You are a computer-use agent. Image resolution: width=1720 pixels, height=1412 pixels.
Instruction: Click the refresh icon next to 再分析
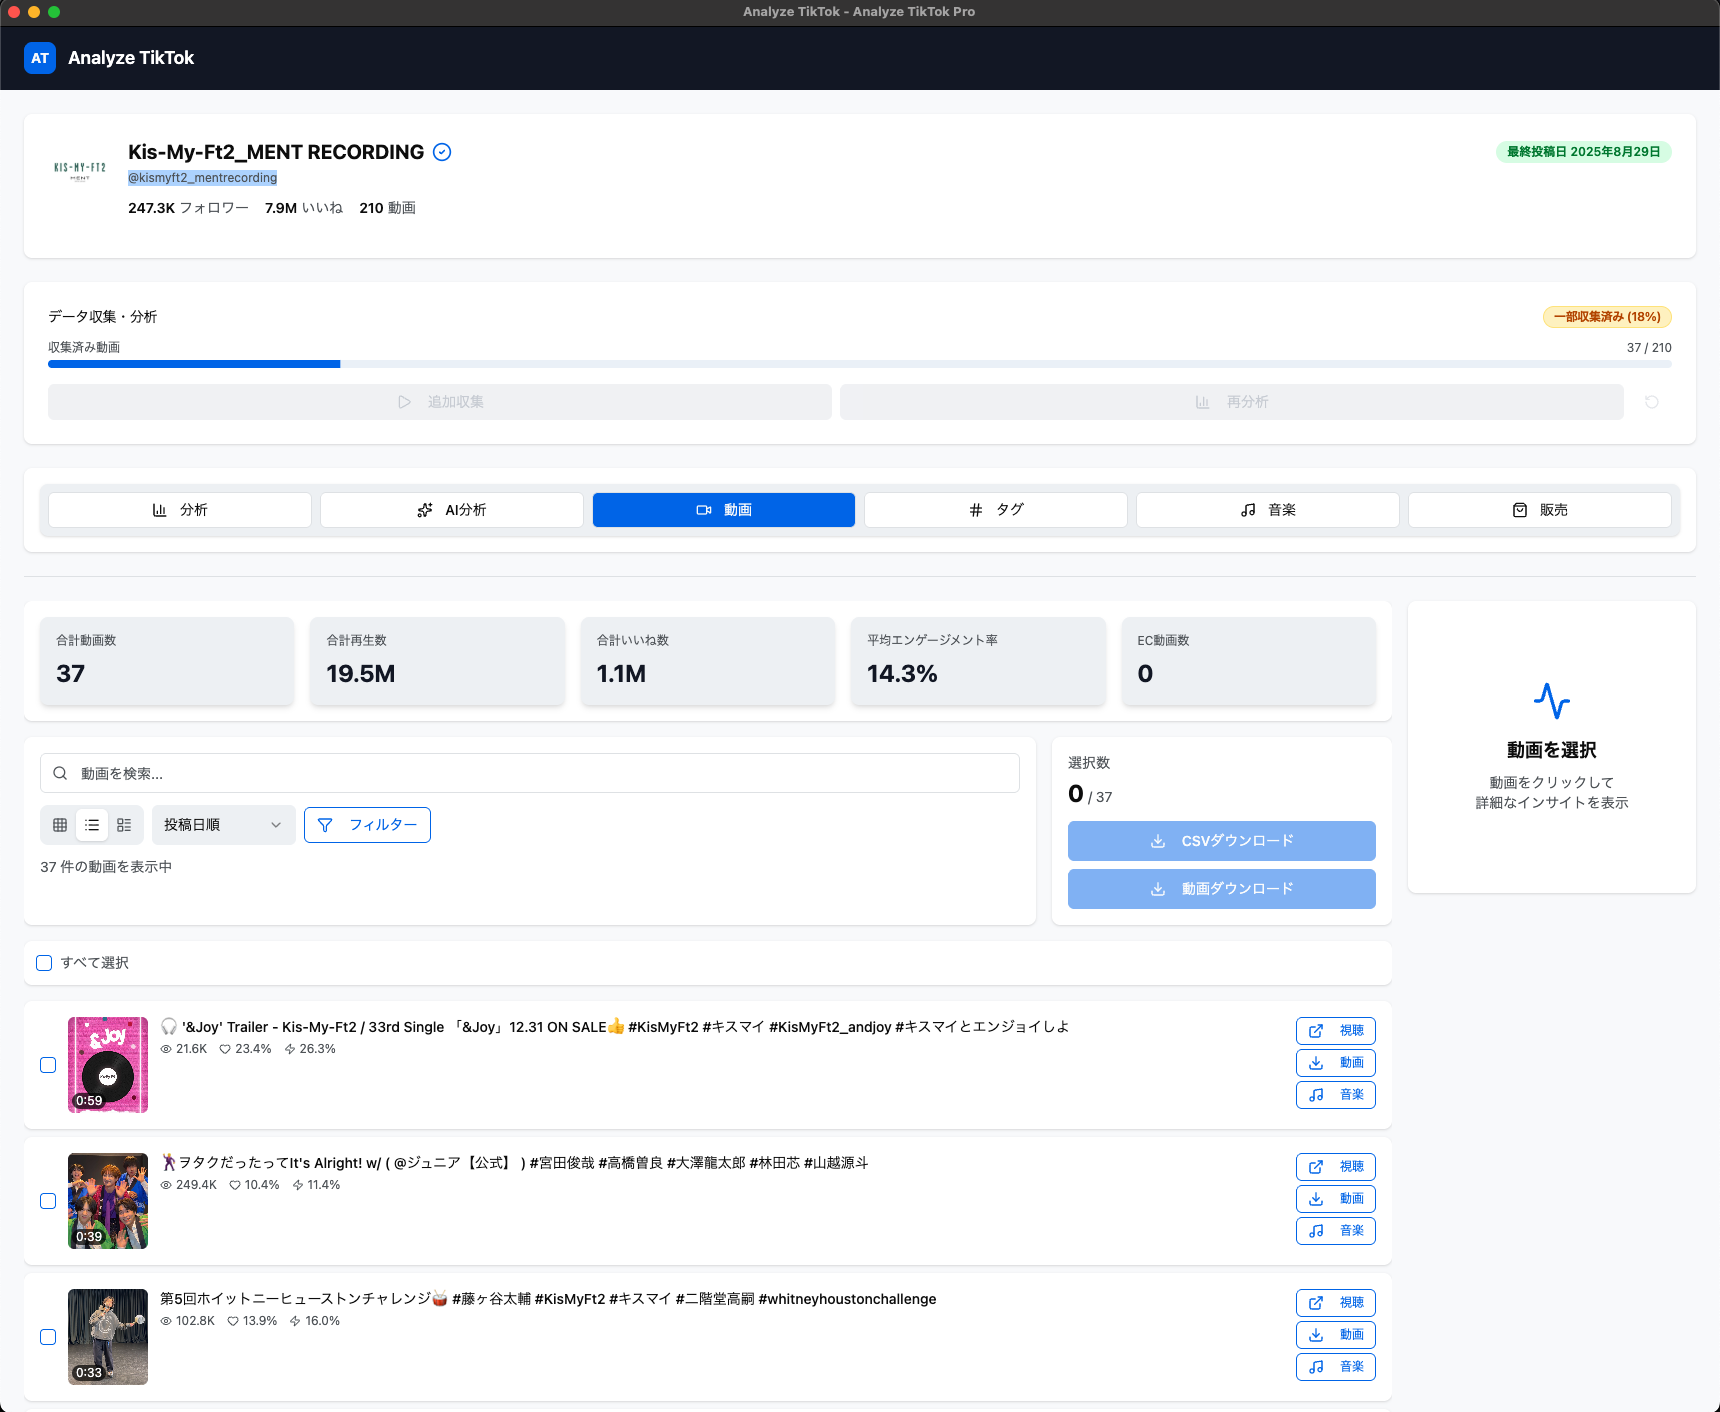tap(1652, 402)
